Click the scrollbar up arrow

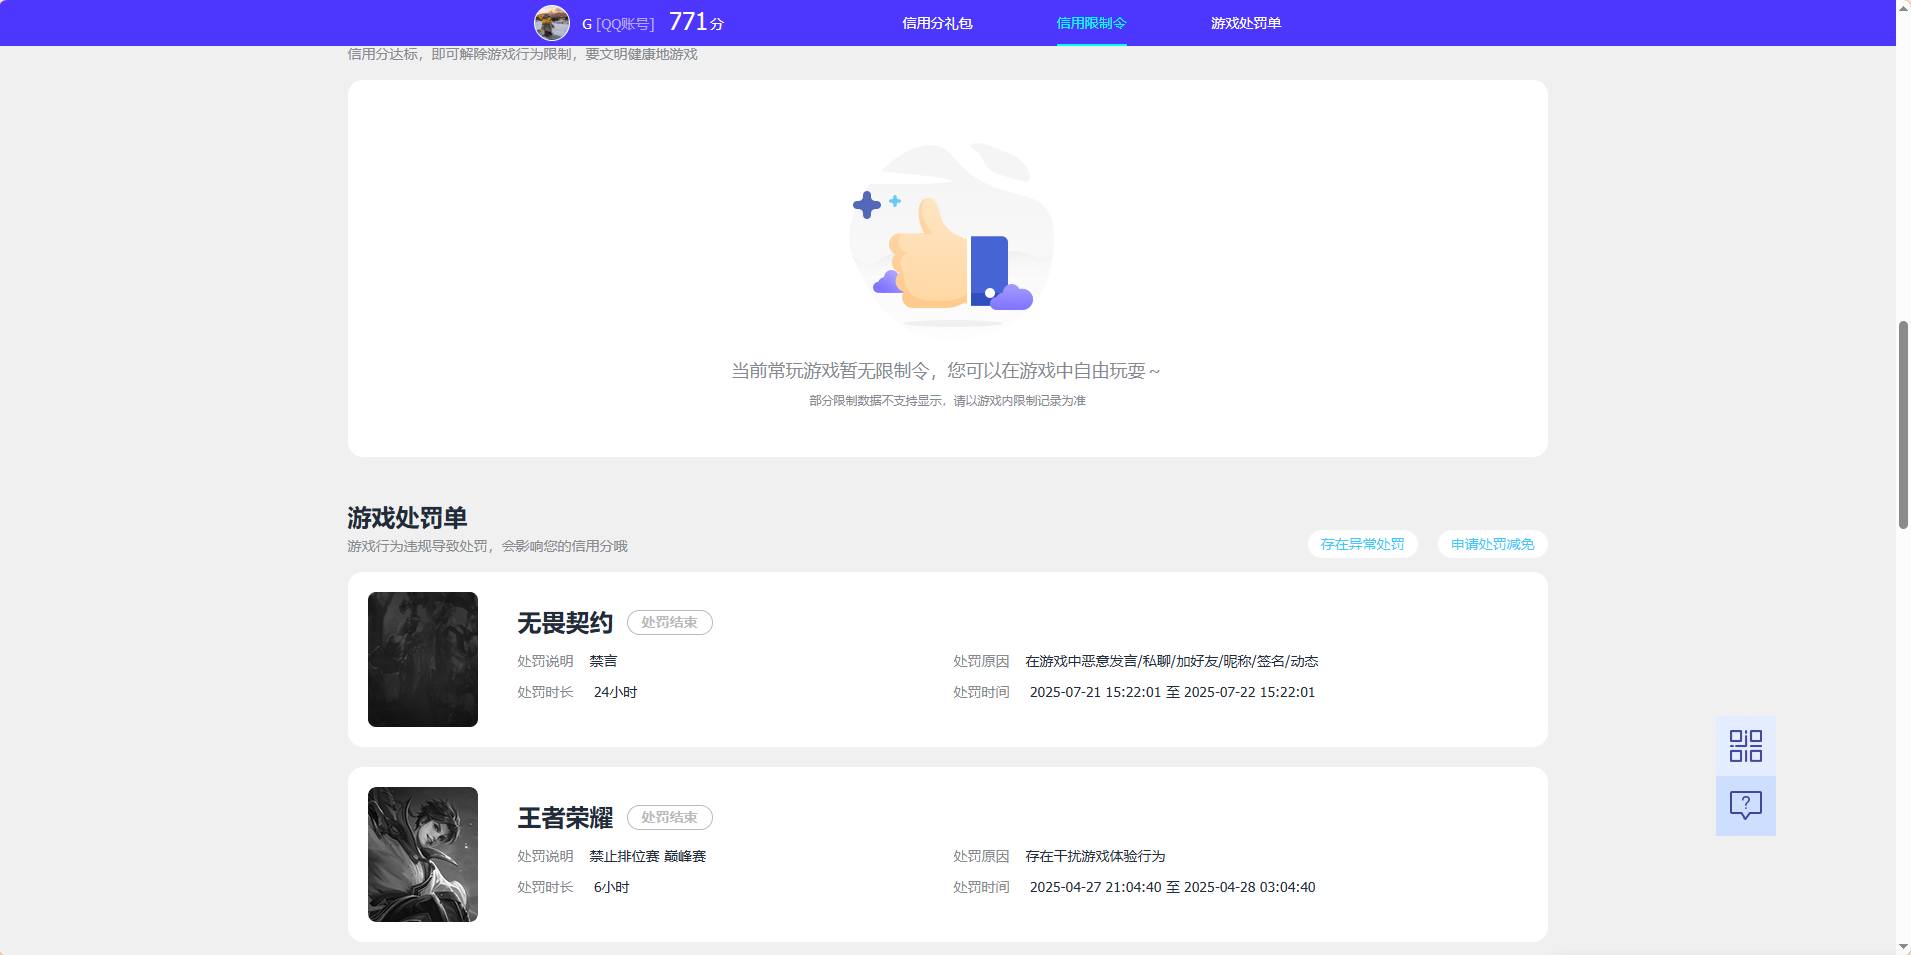[x=1903, y=7]
